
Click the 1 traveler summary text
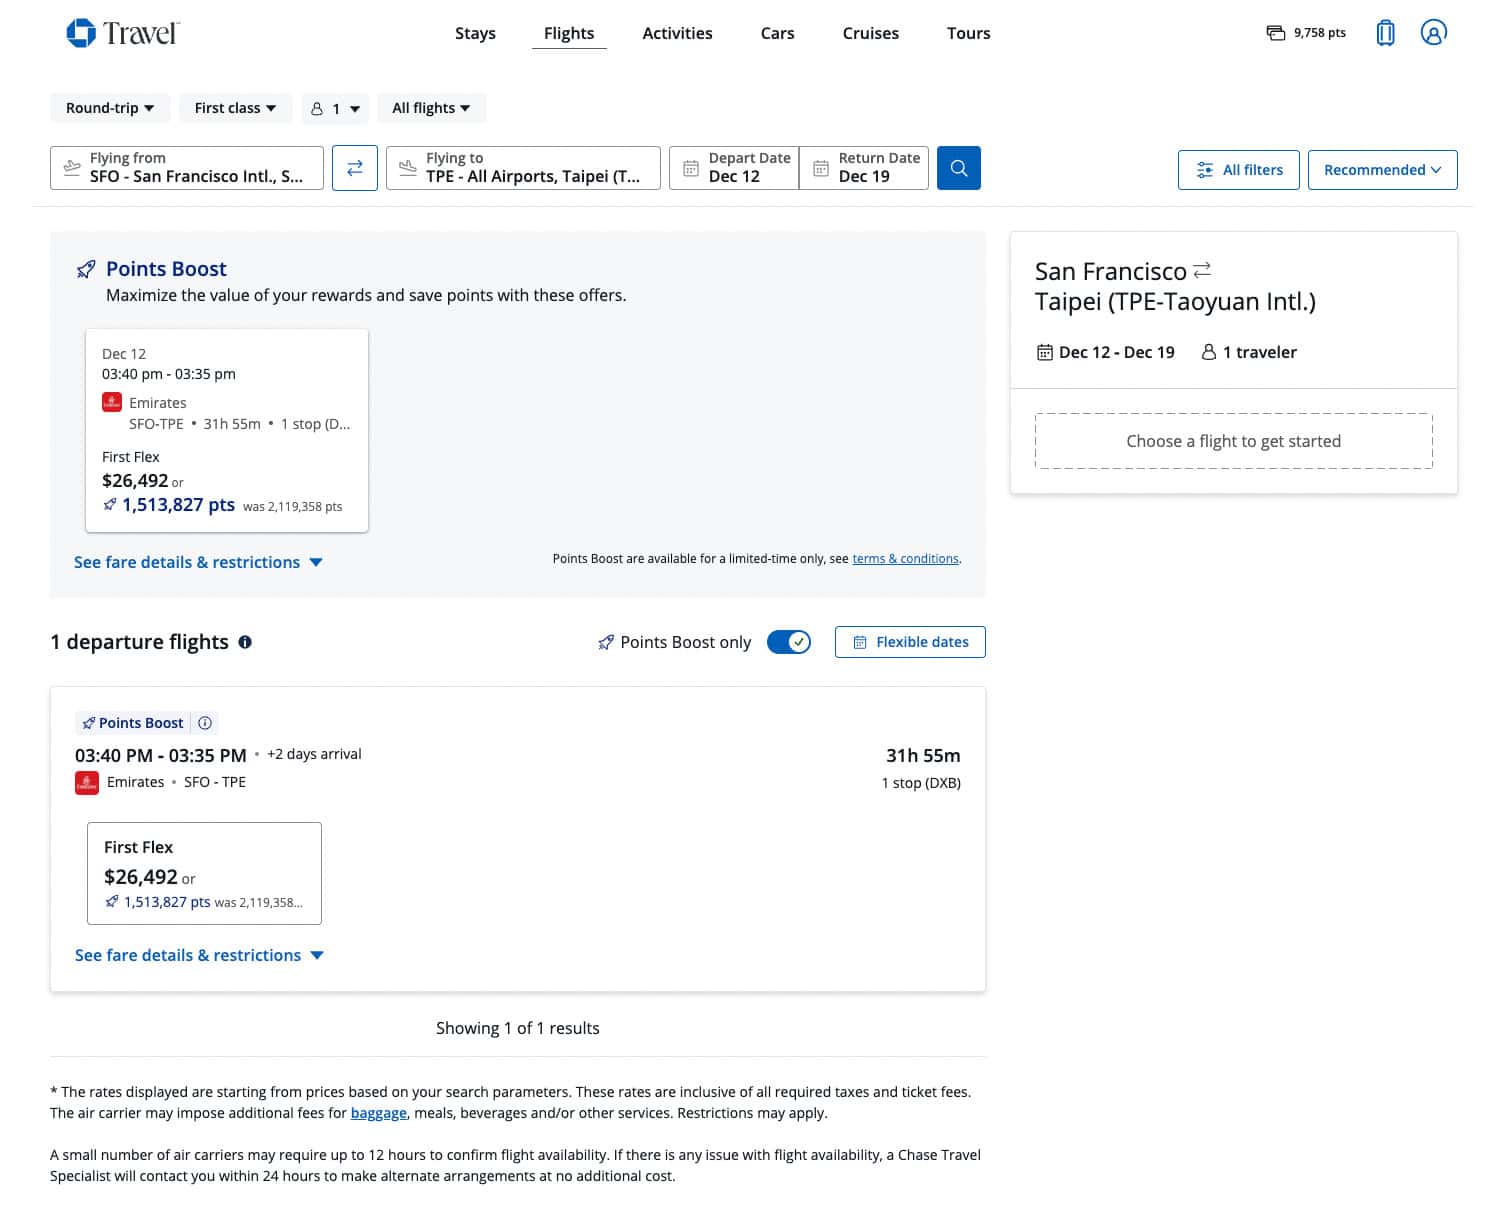(1249, 352)
